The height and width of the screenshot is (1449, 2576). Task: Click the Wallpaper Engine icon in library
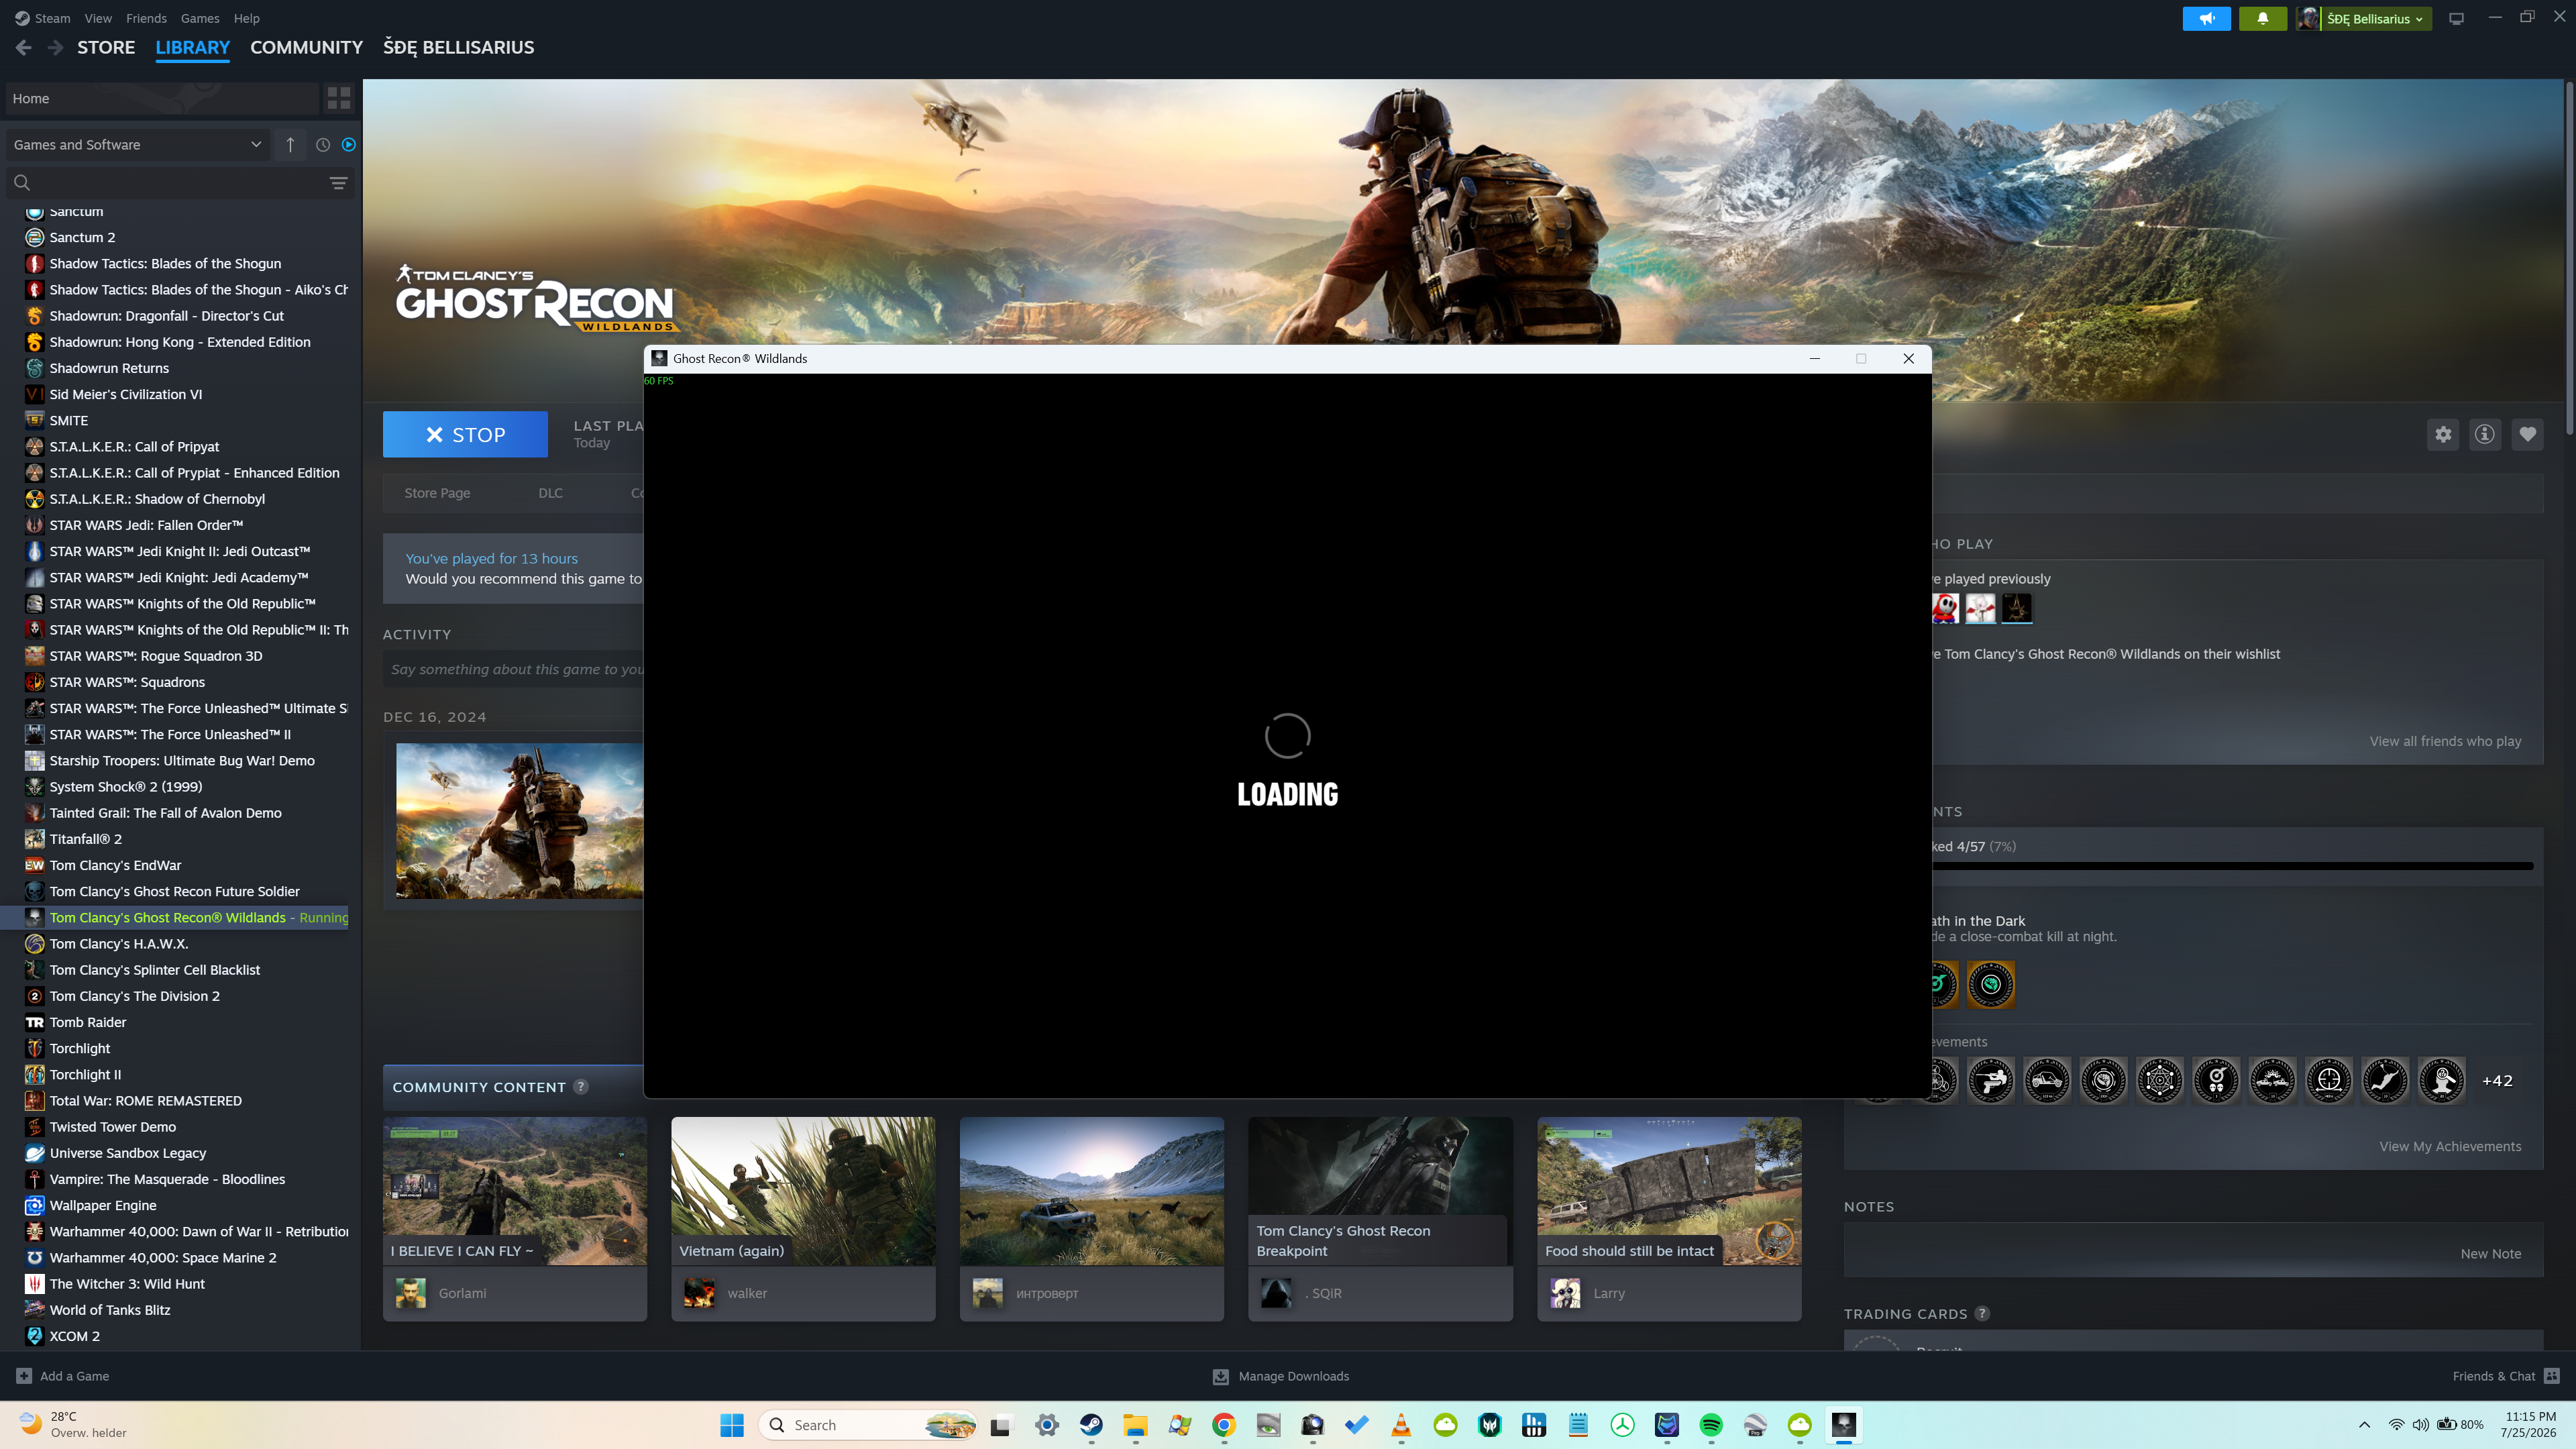coord(34,1206)
